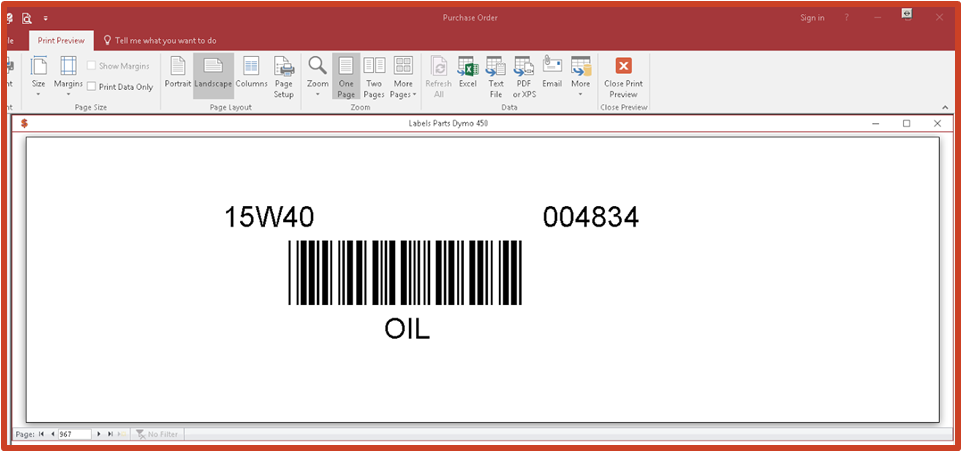Select Landscape orientation

coord(214,75)
